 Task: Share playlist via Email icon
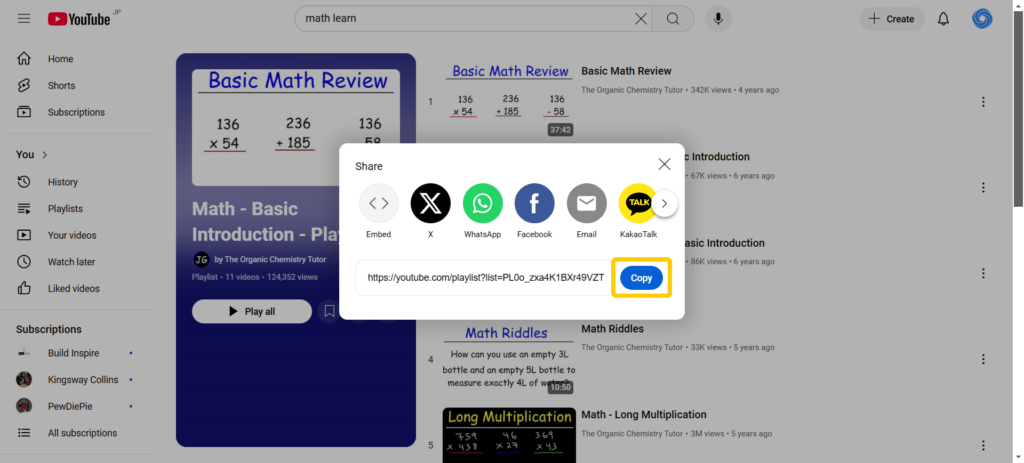point(586,204)
